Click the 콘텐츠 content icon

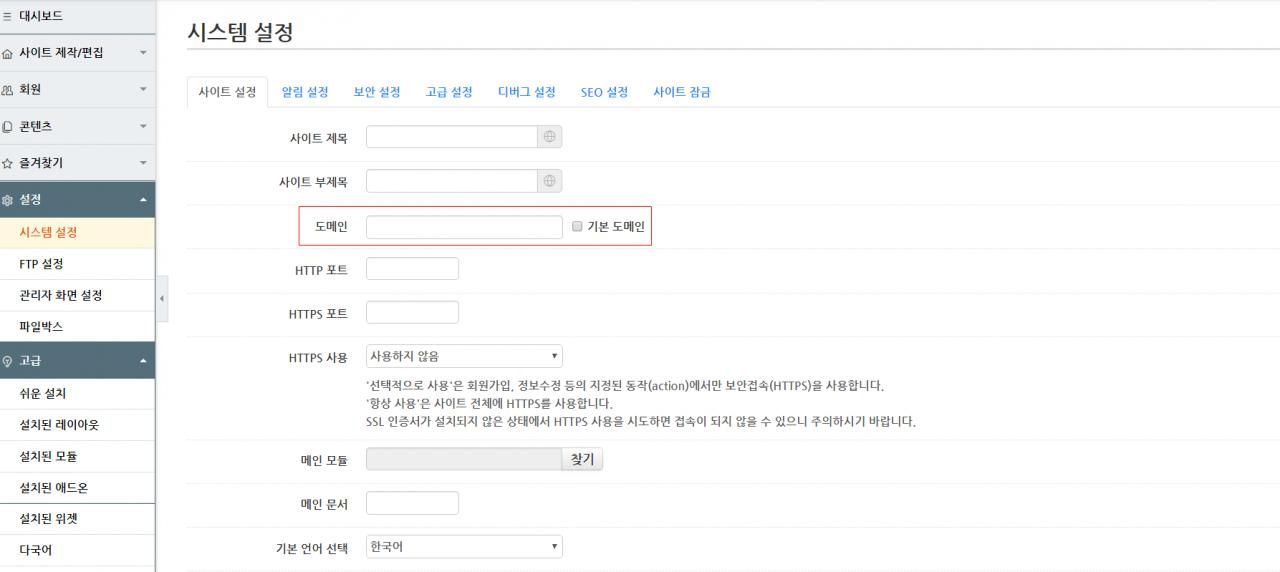pos(8,127)
